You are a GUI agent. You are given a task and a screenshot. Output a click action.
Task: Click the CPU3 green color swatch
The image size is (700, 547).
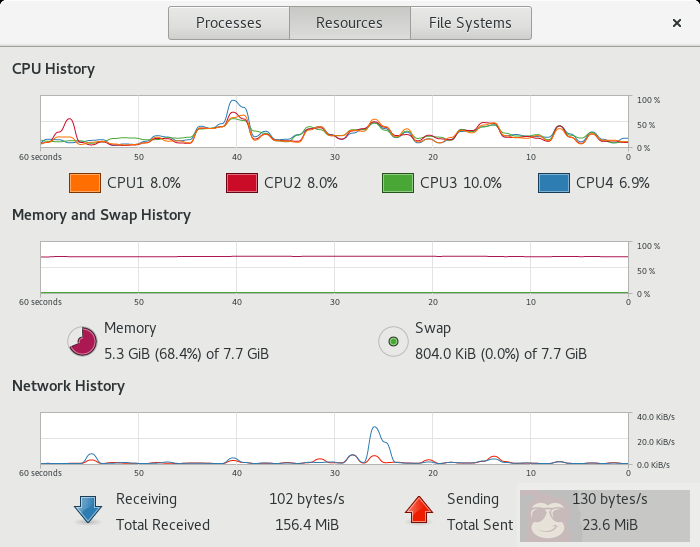click(397, 183)
